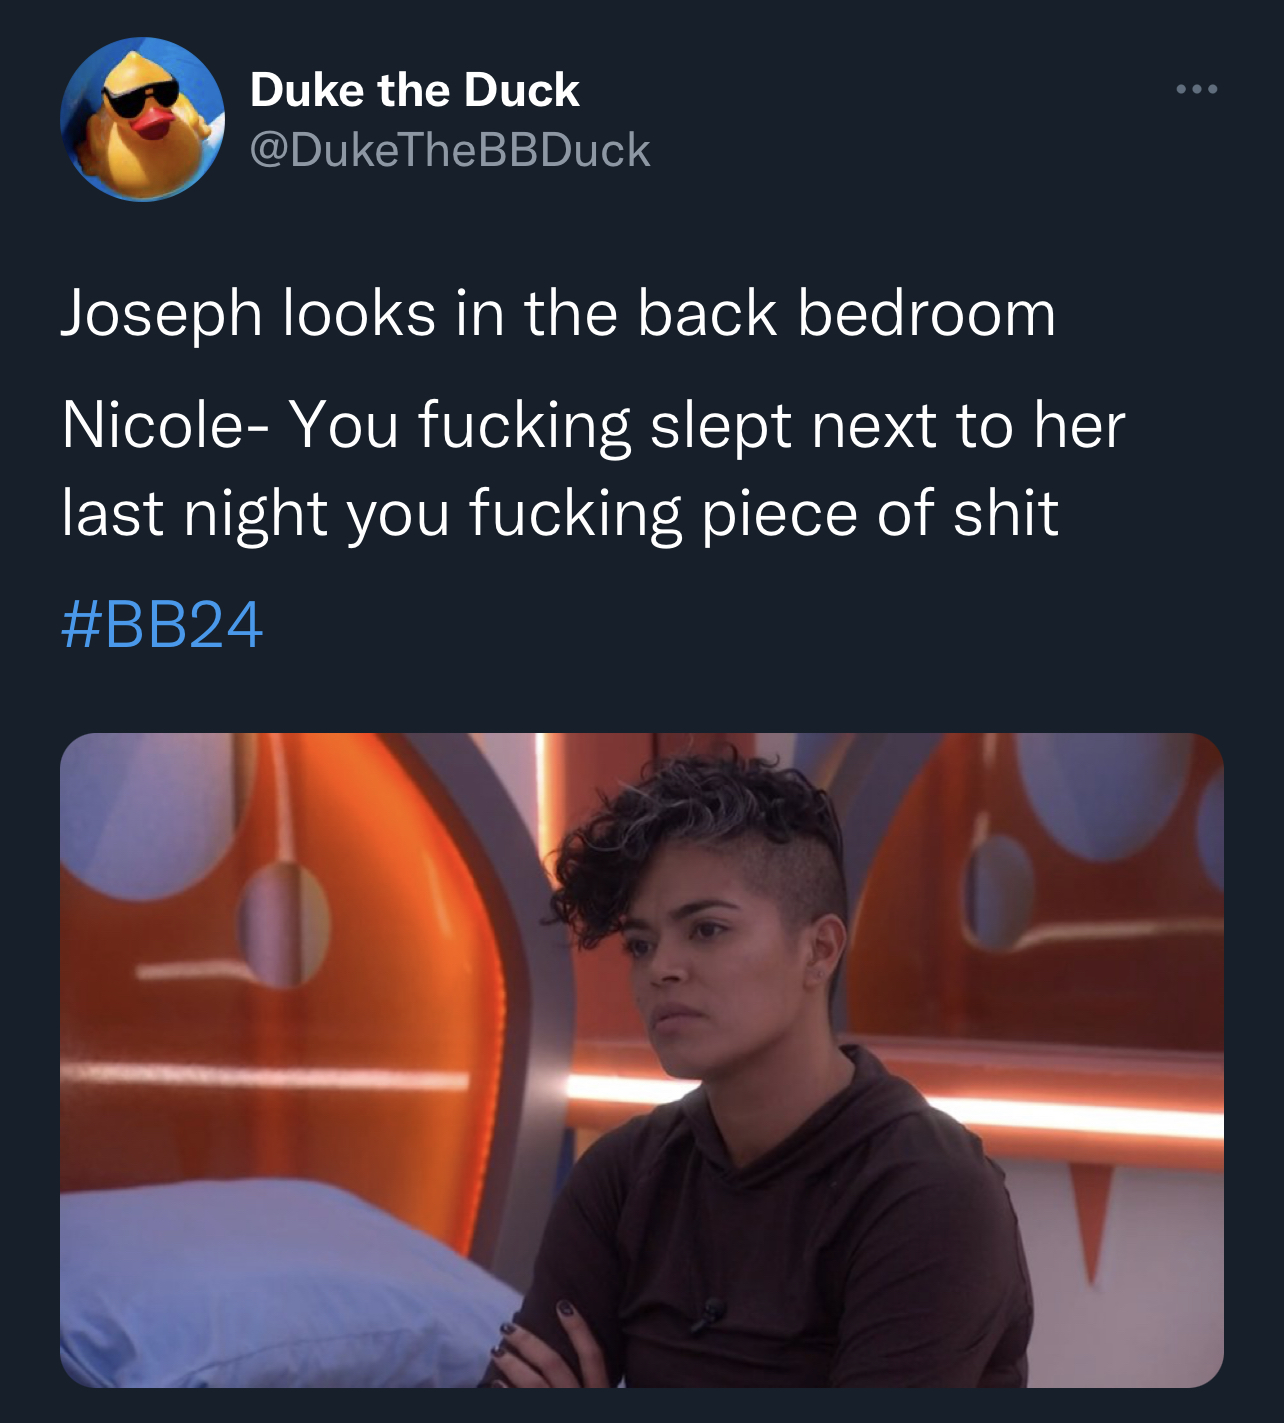Open the #BB24 hashtag
The image size is (1284, 1423).
[162, 625]
